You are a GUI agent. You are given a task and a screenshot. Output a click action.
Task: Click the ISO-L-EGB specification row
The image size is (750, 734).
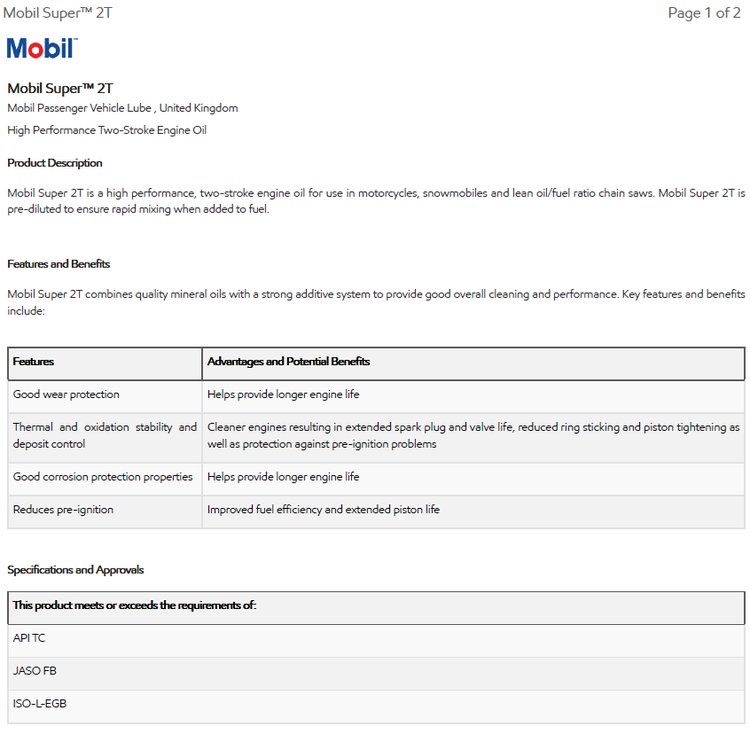click(376, 704)
